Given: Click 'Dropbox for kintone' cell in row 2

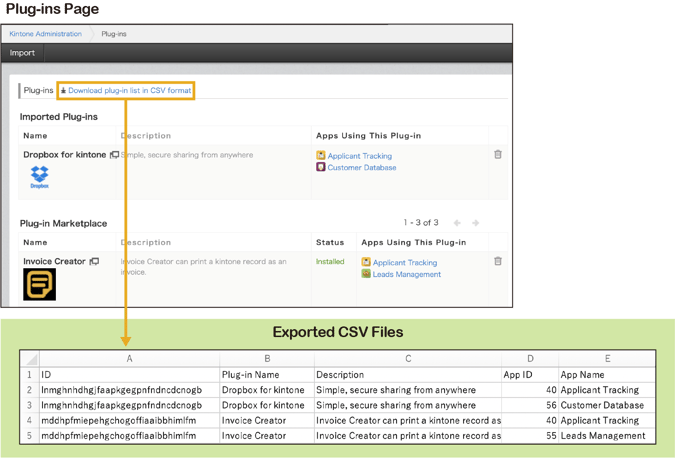Looking at the screenshot, I should [267, 390].
